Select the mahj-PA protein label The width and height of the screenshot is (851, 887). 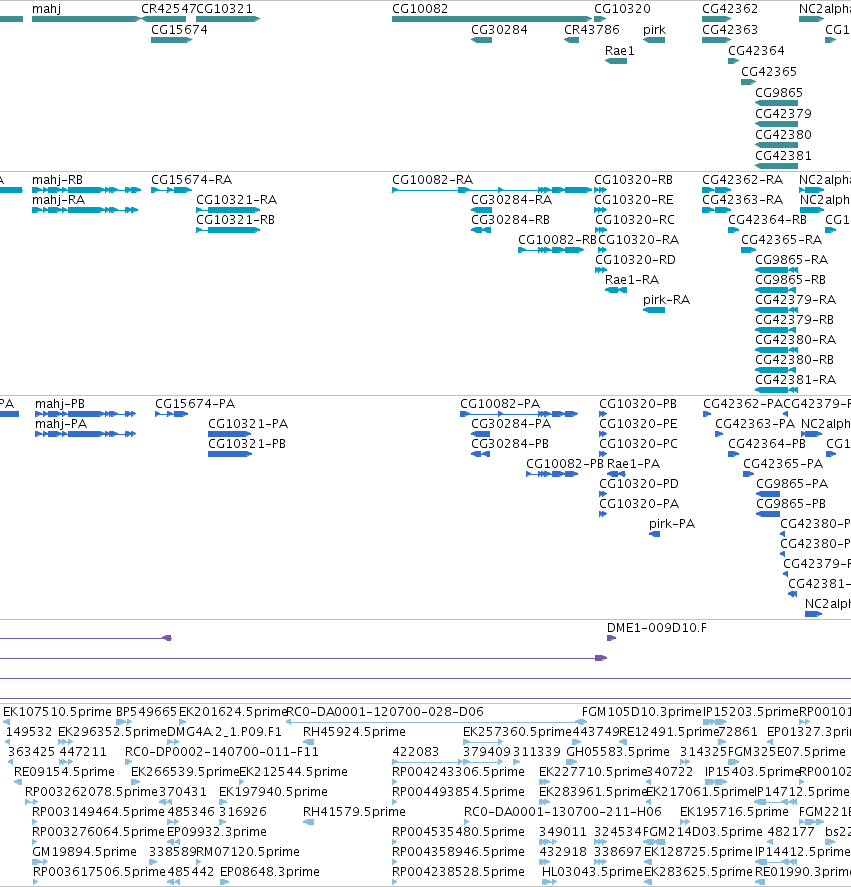[61, 424]
